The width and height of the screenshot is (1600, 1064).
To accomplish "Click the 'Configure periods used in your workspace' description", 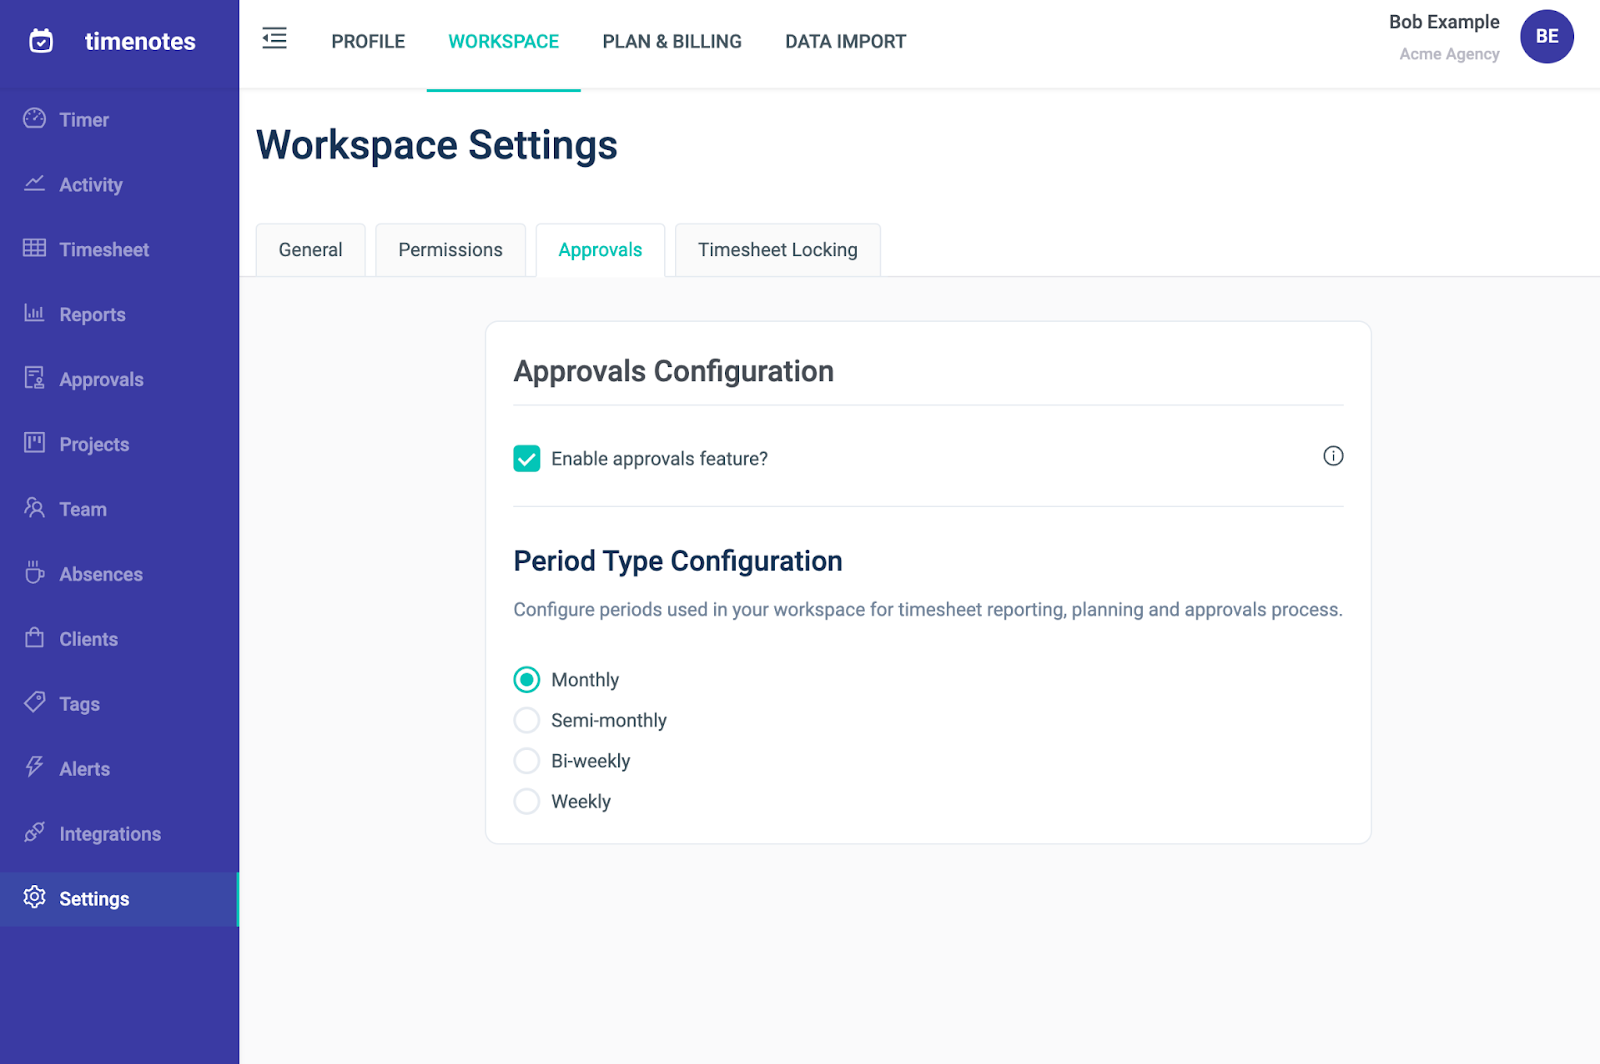I will [x=928, y=610].
